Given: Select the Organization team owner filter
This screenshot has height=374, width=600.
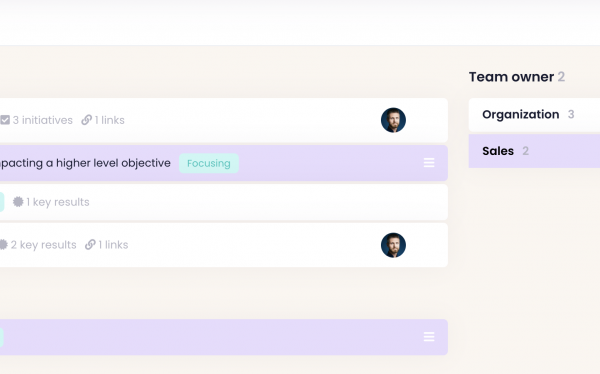Looking at the screenshot, I should (534, 114).
